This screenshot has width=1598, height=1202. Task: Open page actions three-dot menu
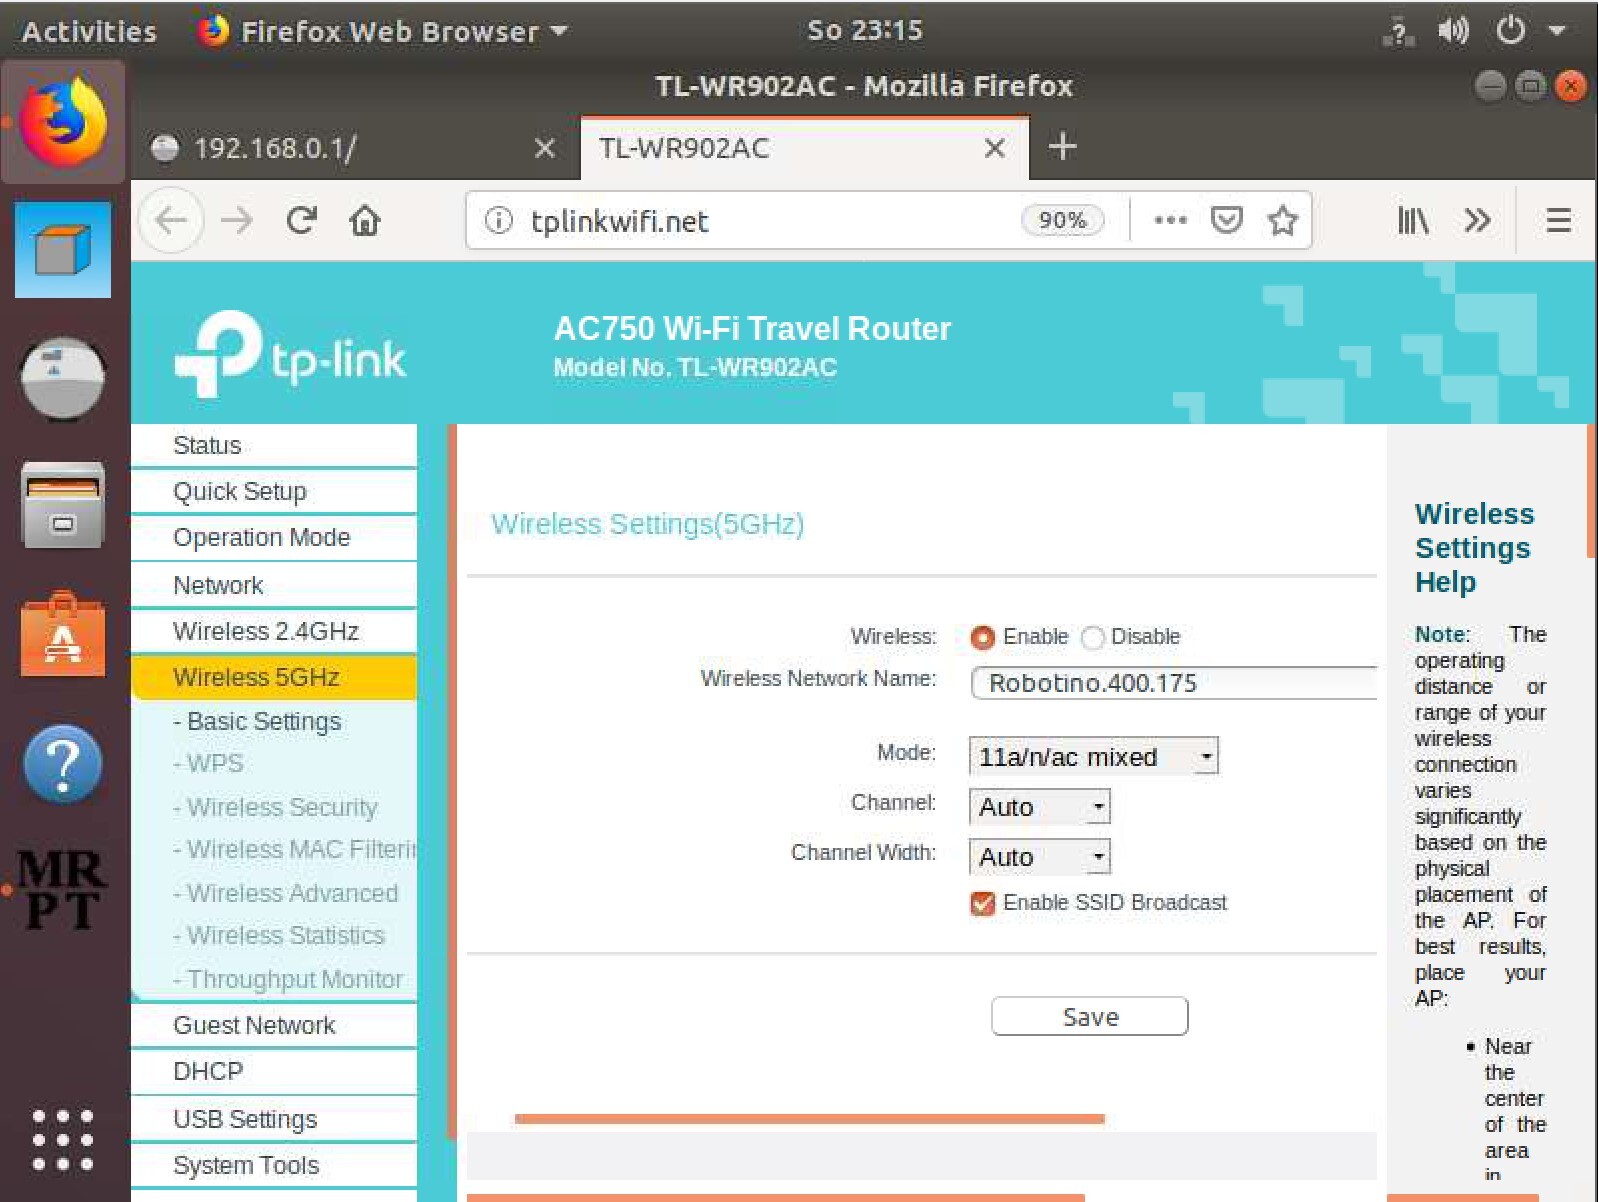(x=1170, y=220)
